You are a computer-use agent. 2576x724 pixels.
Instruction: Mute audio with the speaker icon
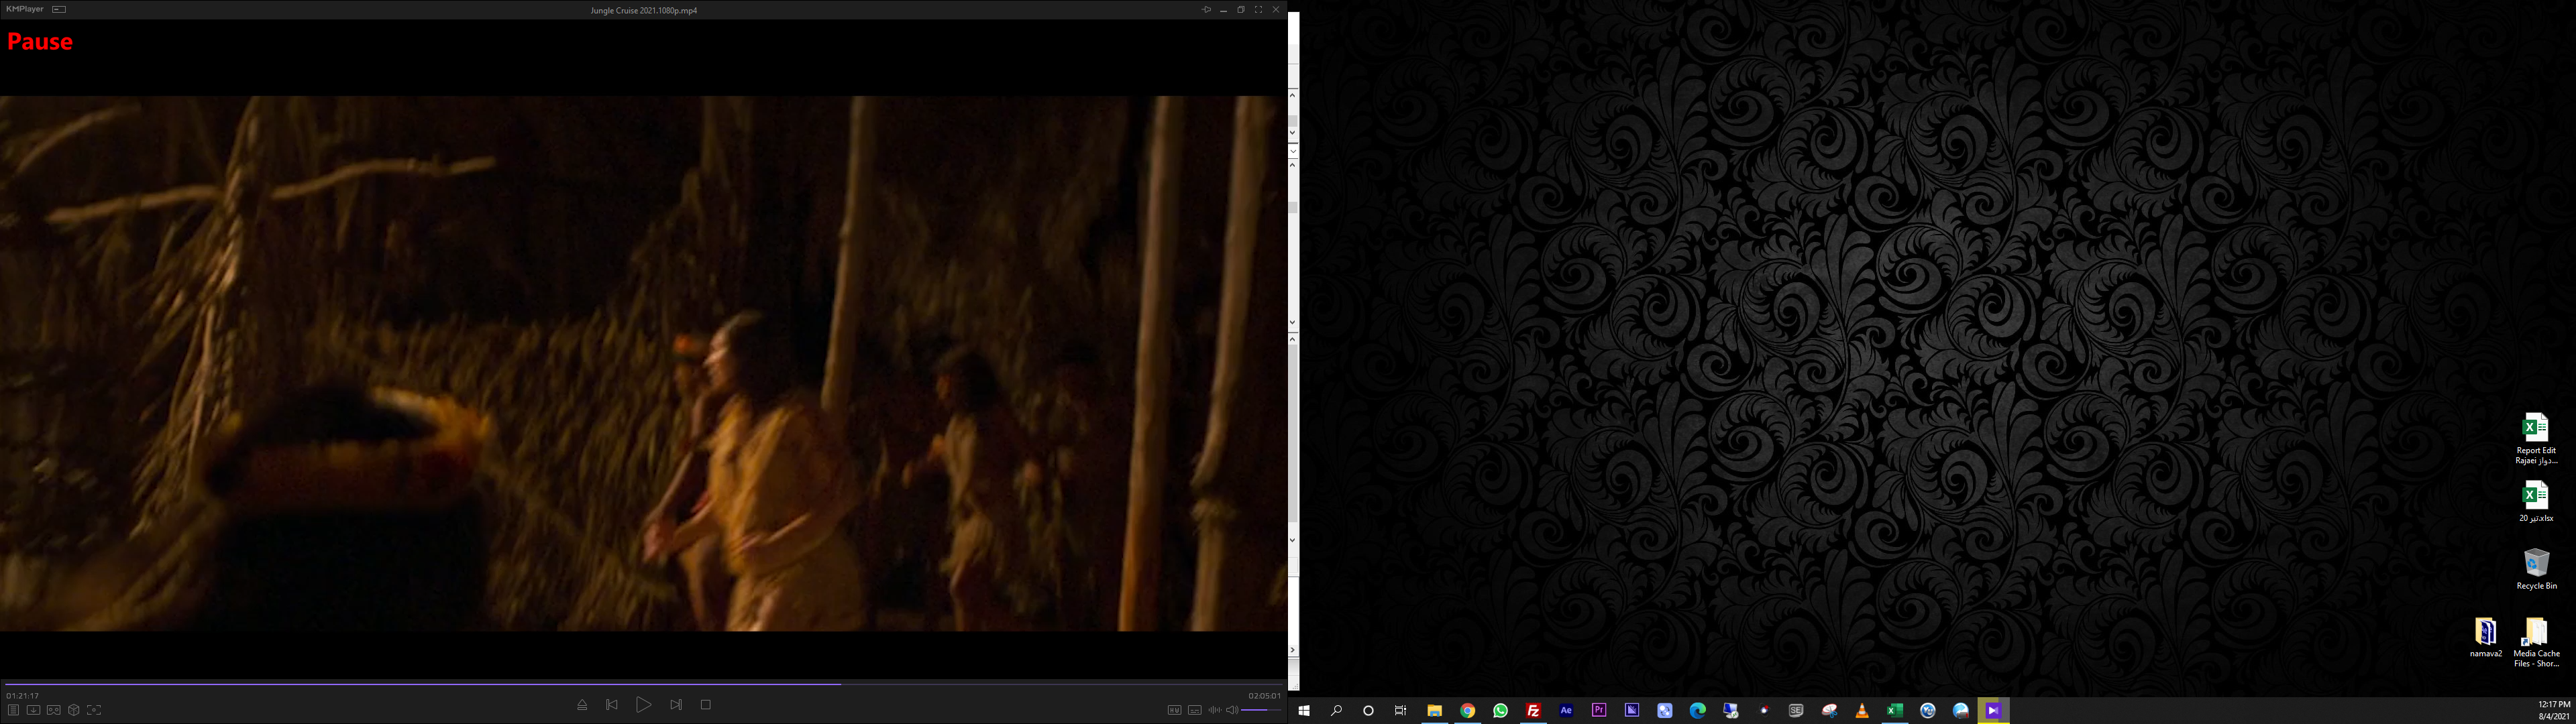click(x=1232, y=710)
